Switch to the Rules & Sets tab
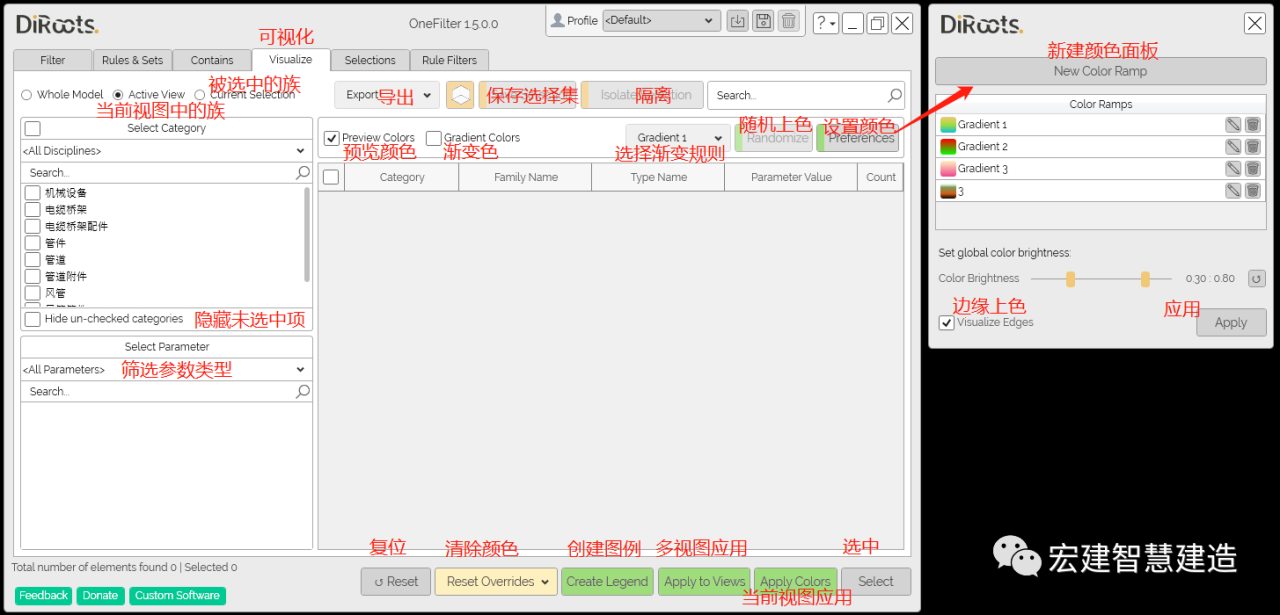Screen dimensions: 1280x615 pyautogui.click(x=132, y=60)
